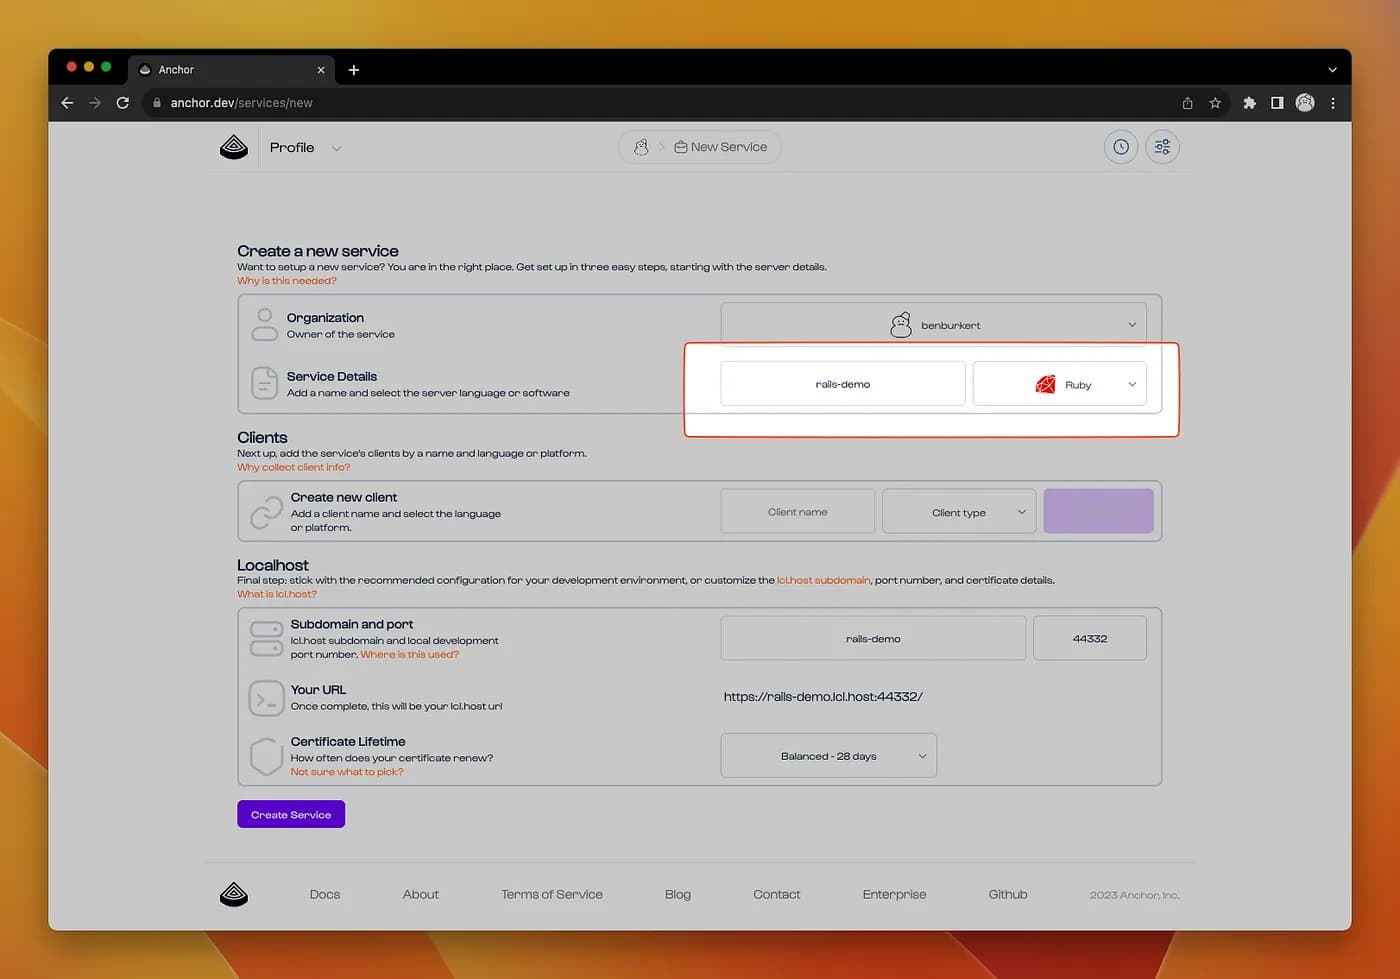The image size is (1400, 979).
Task: Open the browser extensions puzzle icon
Action: click(1249, 103)
